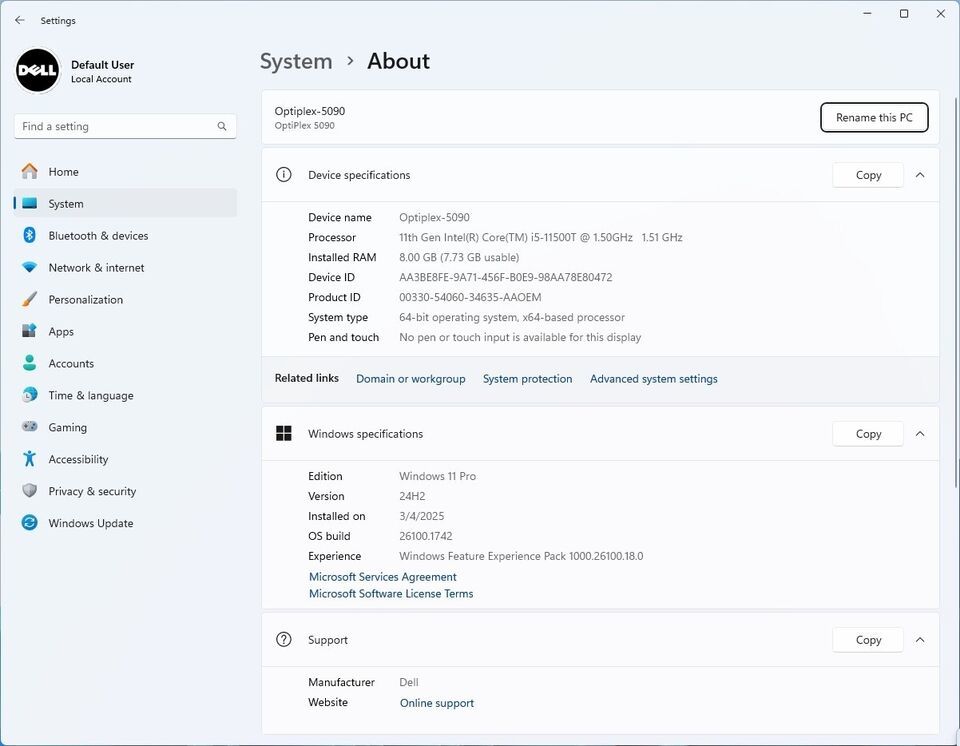Click the back arrow in Settings title bar
The width and height of the screenshot is (960, 746).
pyautogui.click(x=20, y=20)
